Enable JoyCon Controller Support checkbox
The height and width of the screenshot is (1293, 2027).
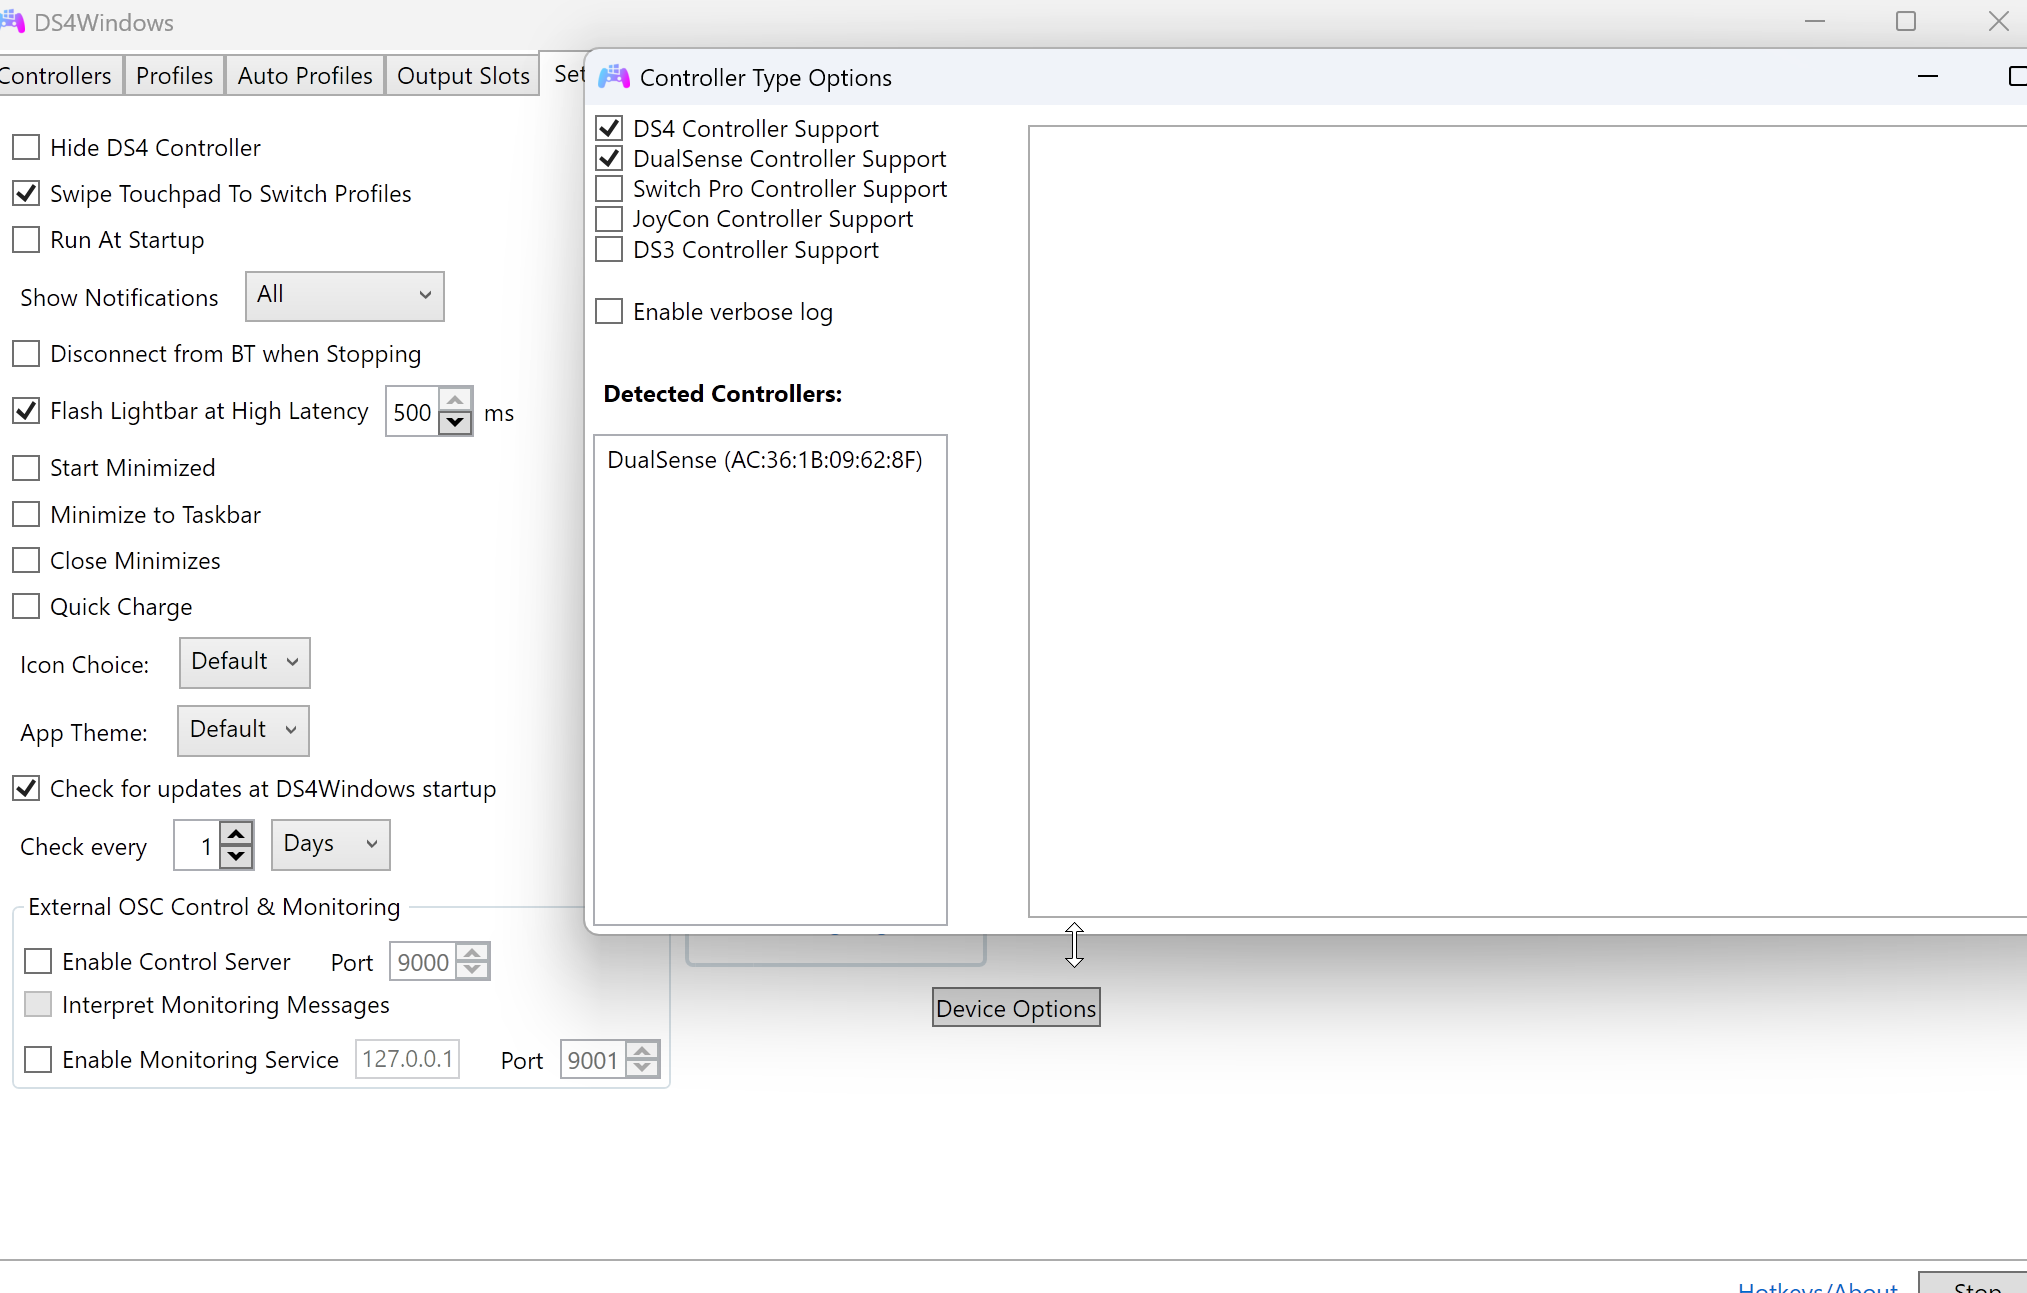pos(609,219)
